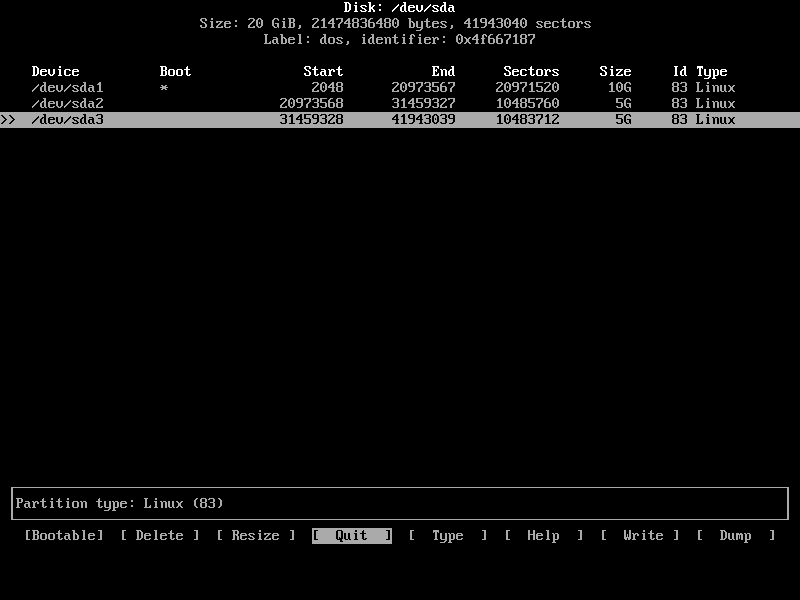Click the highlighted /dev/sda3 partition row
The height and width of the screenshot is (600, 800).
tap(400, 119)
